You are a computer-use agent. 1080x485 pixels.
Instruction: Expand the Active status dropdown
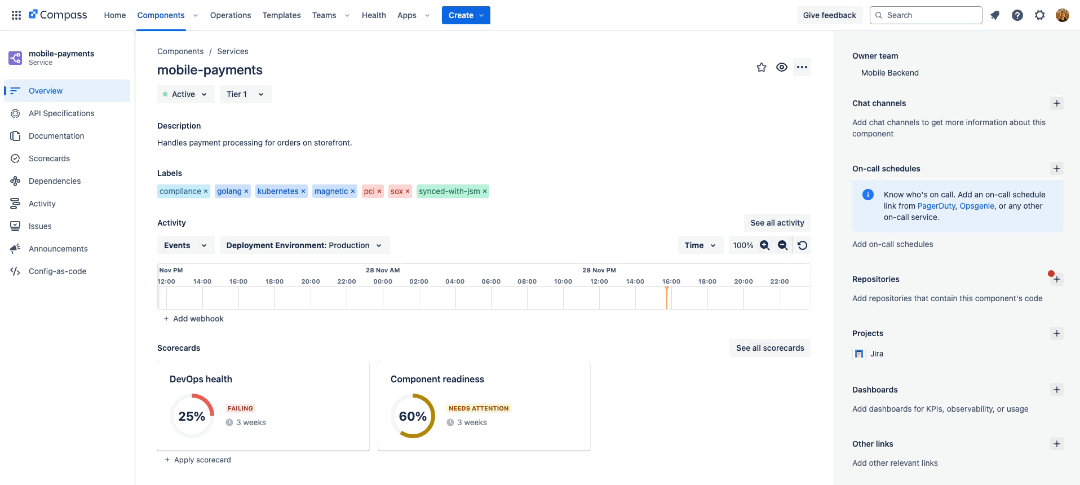(x=185, y=94)
